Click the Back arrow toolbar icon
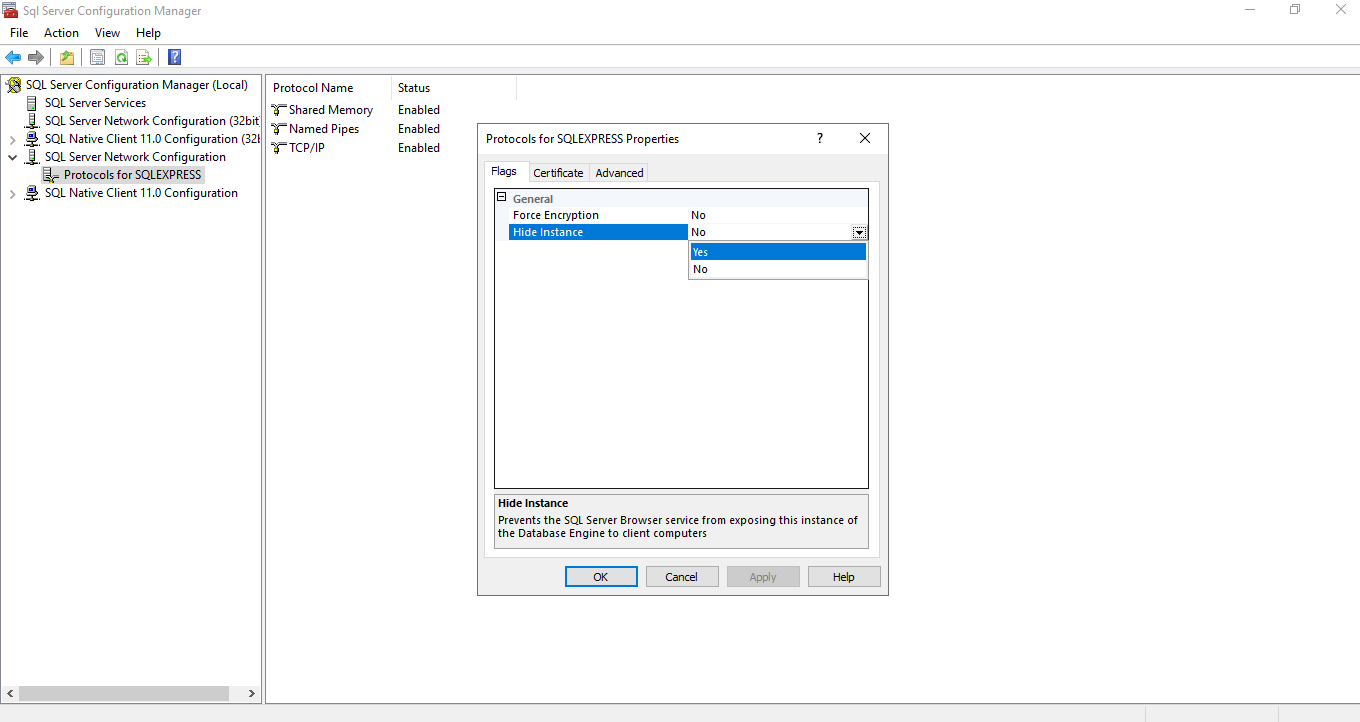The width and height of the screenshot is (1360, 722). pyautogui.click(x=13, y=57)
